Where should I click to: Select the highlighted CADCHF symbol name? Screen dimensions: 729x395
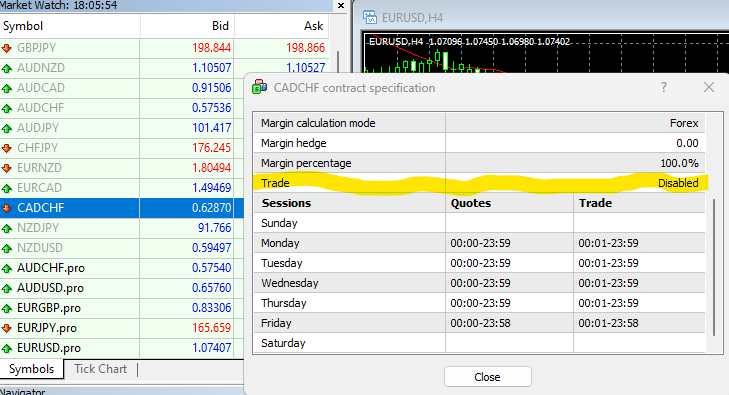tap(40, 208)
